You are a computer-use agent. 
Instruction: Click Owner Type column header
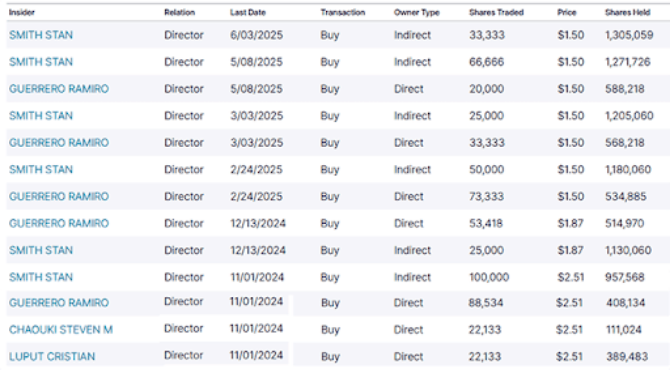coord(417,12)
